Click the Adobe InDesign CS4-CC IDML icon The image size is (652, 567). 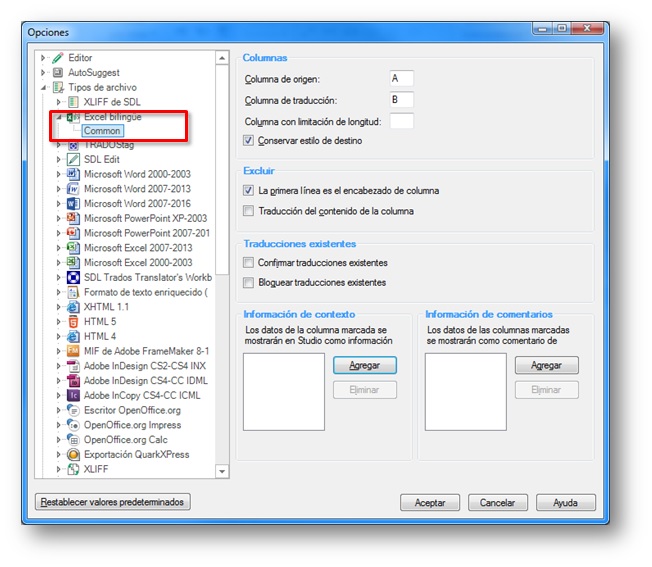pos(73,381)
